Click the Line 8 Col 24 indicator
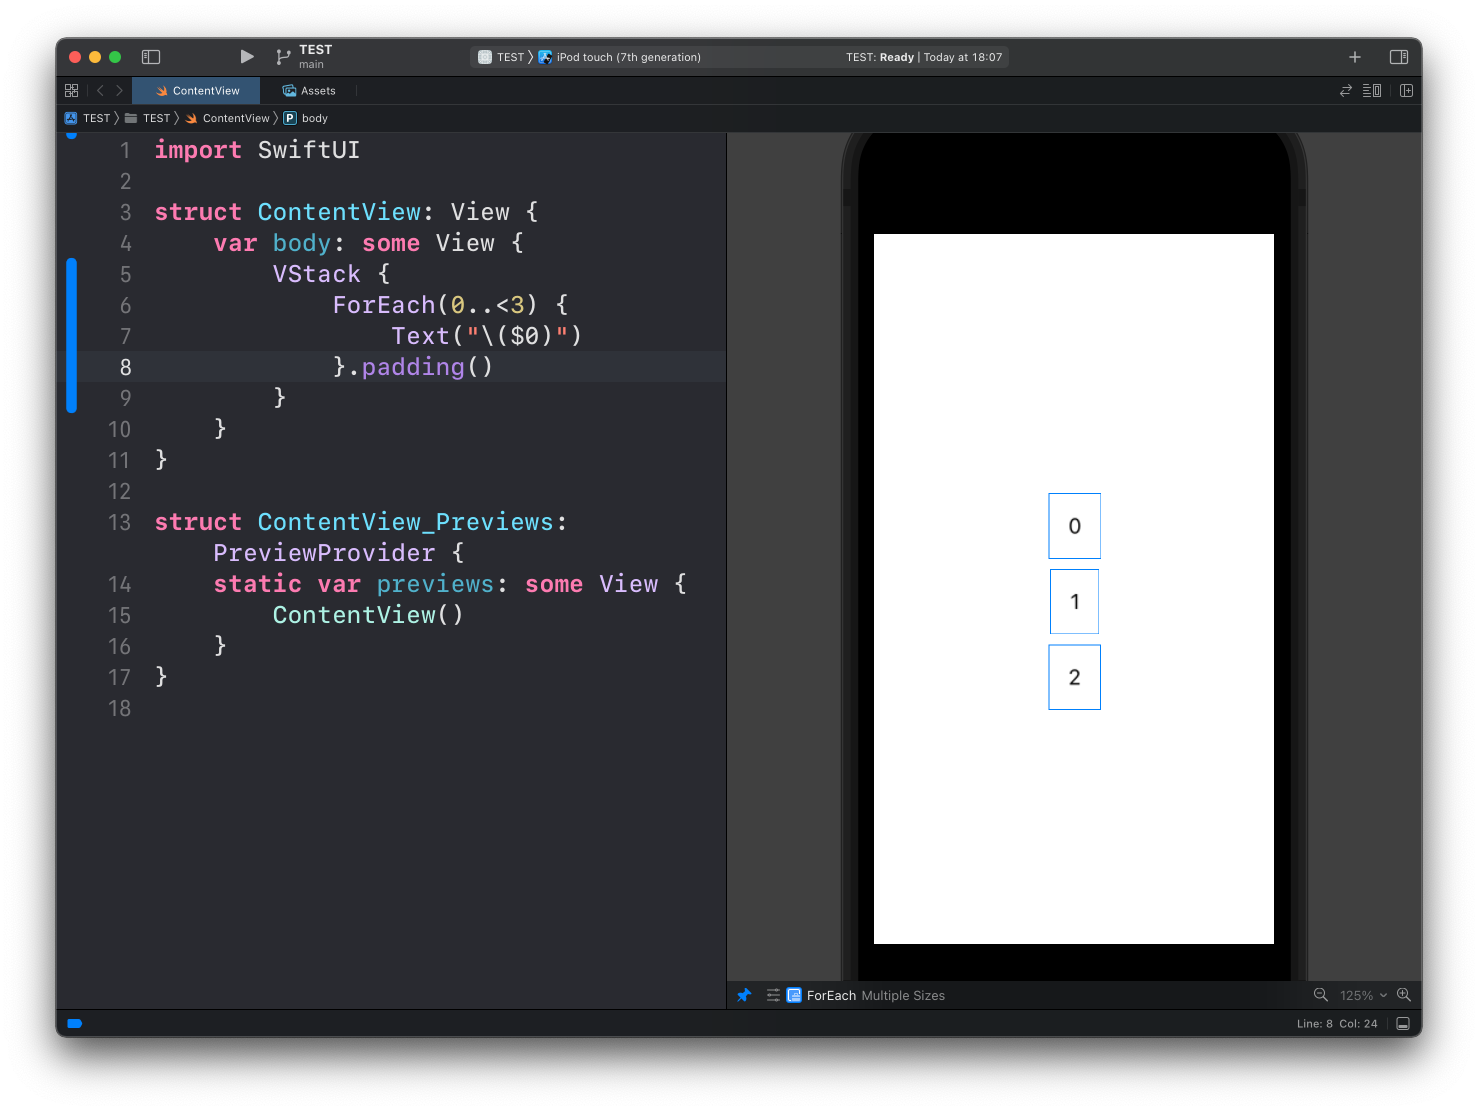 point(1337,1024)
